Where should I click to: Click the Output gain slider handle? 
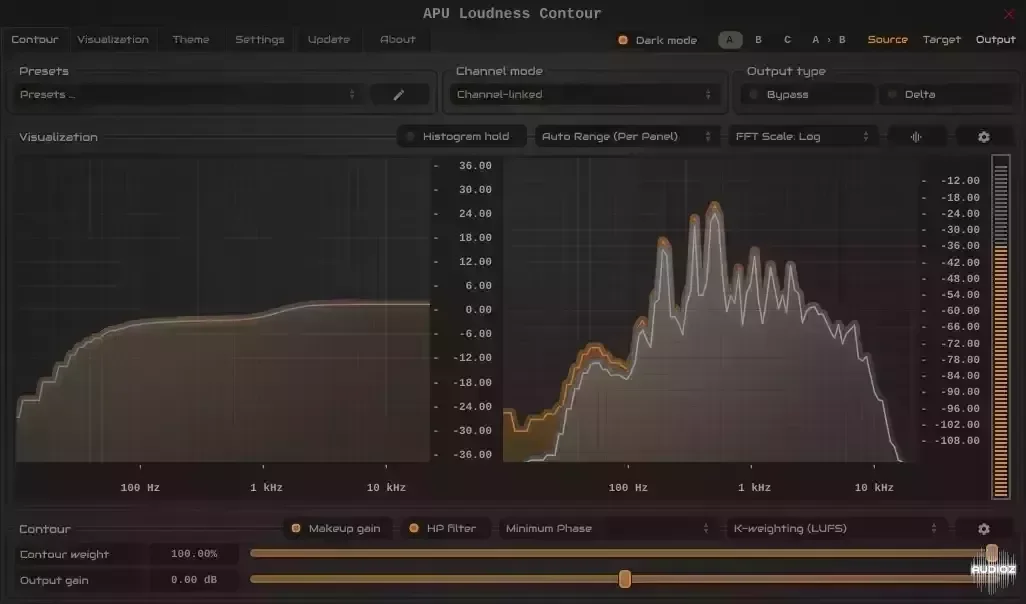(x=625, y=578)
